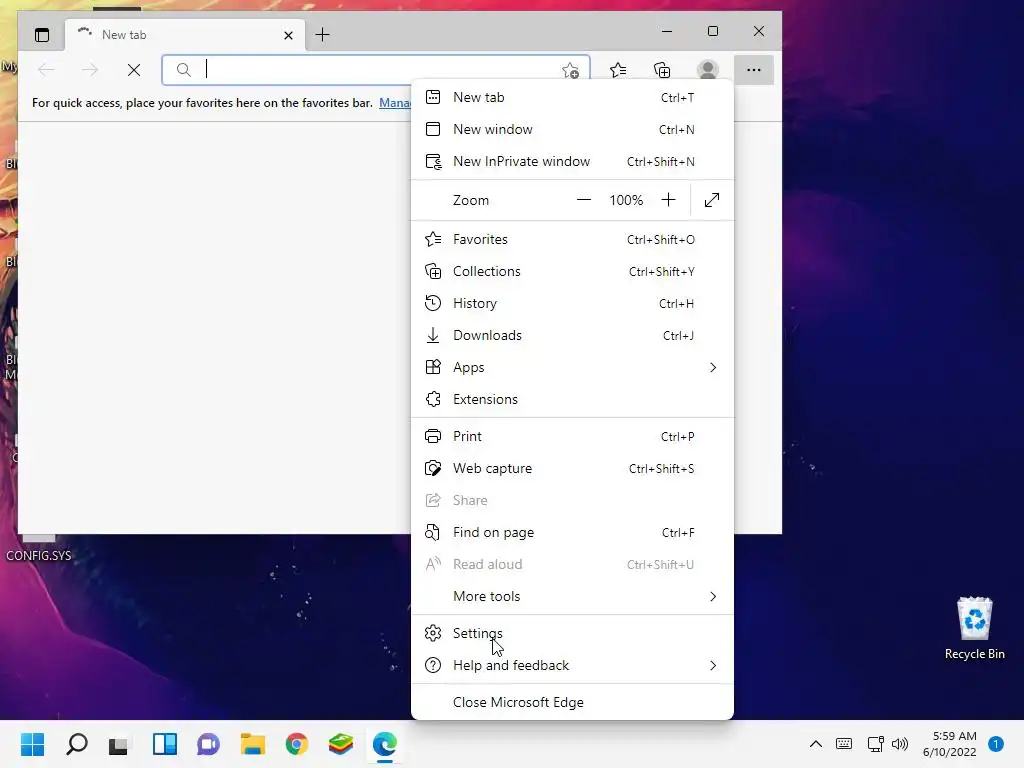Open Collections from the menu
Screen dimensions: 1024x768
[572, 271]
